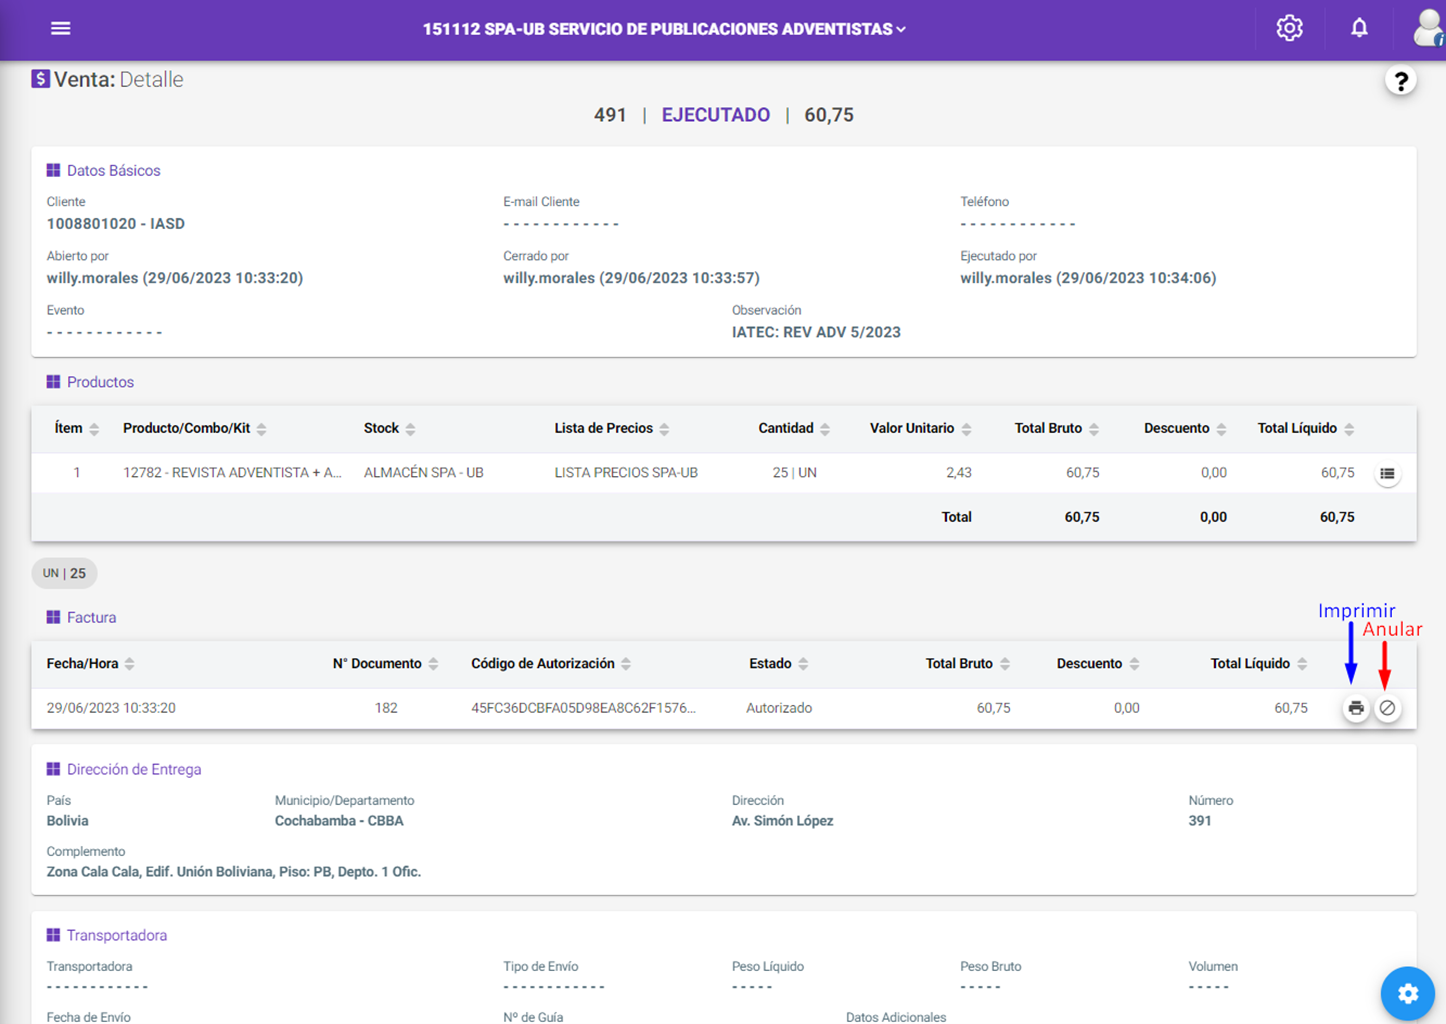Click the Zona Cala Cala complement text
The height and width of the screenshot is (1024, 1446).
pyautogui.click(x=234, y=872)
